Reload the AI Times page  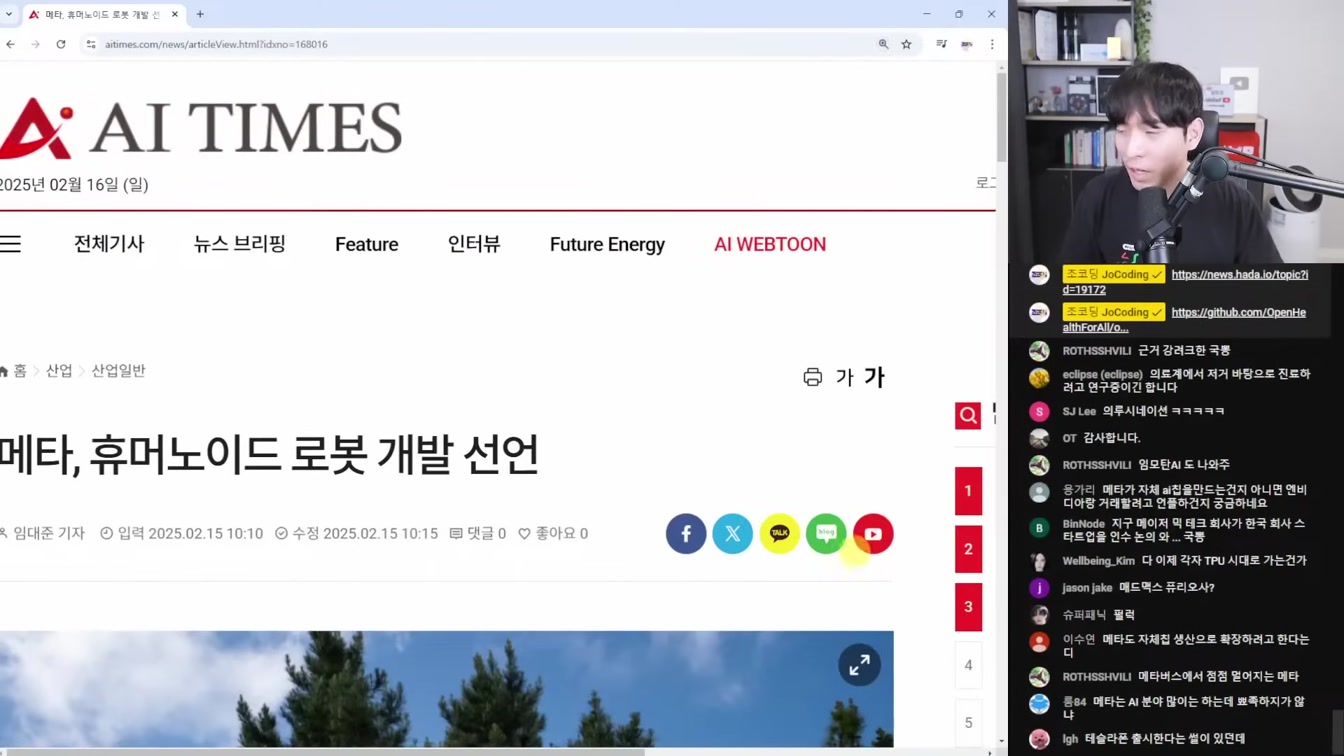pyautogui.click(x=61, y=44)
